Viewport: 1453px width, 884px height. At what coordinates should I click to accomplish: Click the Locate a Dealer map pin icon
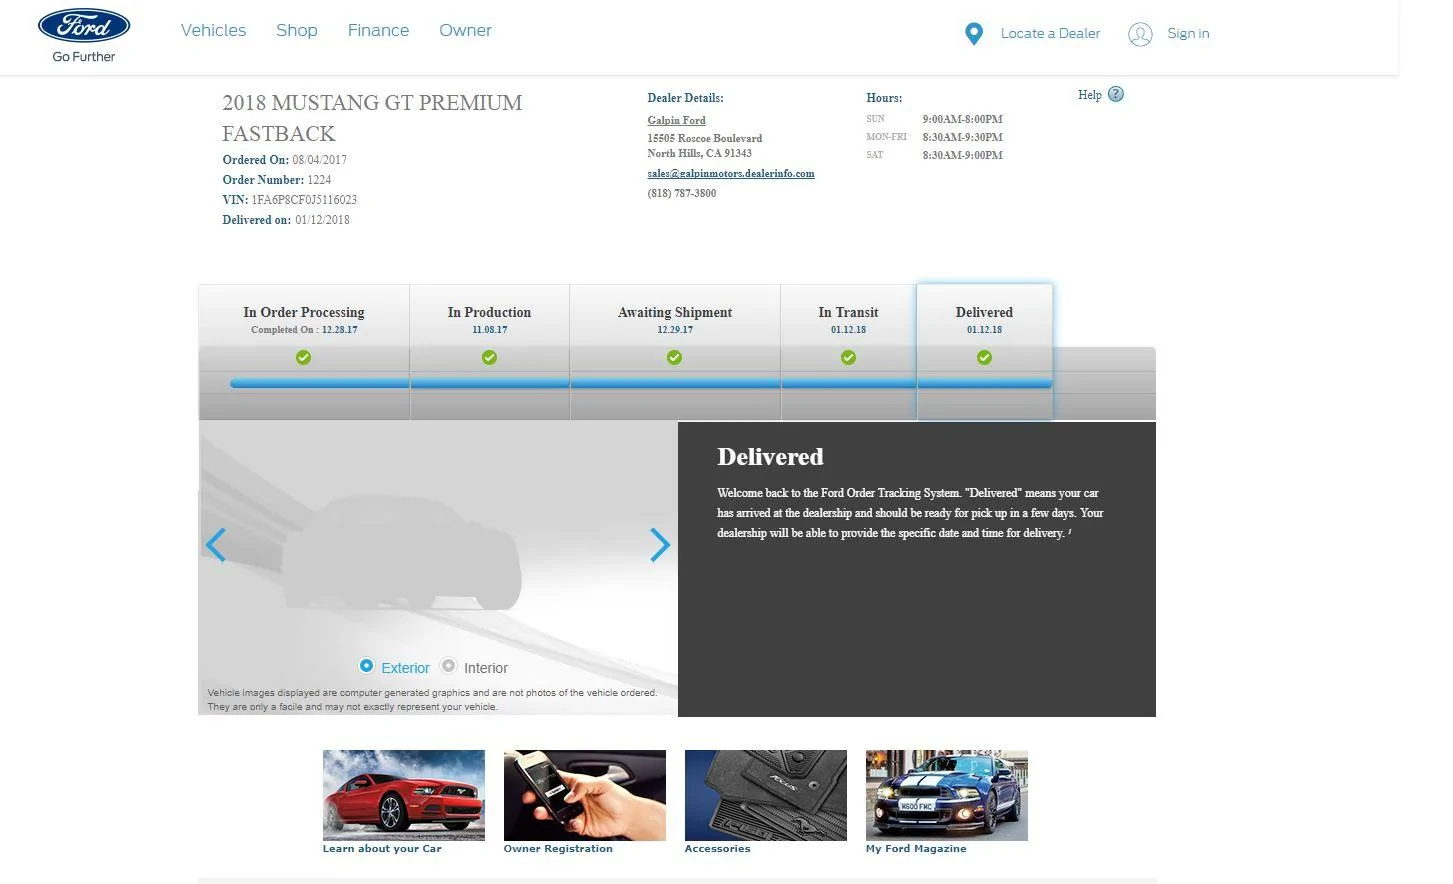click(x=974, y=34)
